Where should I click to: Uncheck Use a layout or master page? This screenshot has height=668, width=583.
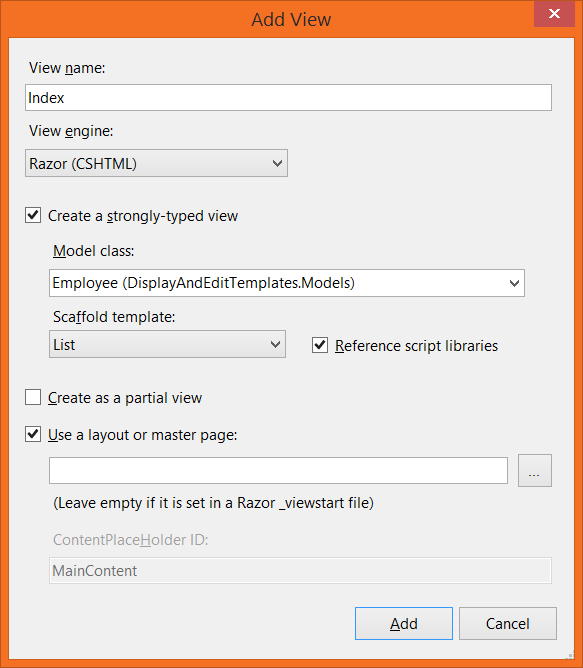33,435
